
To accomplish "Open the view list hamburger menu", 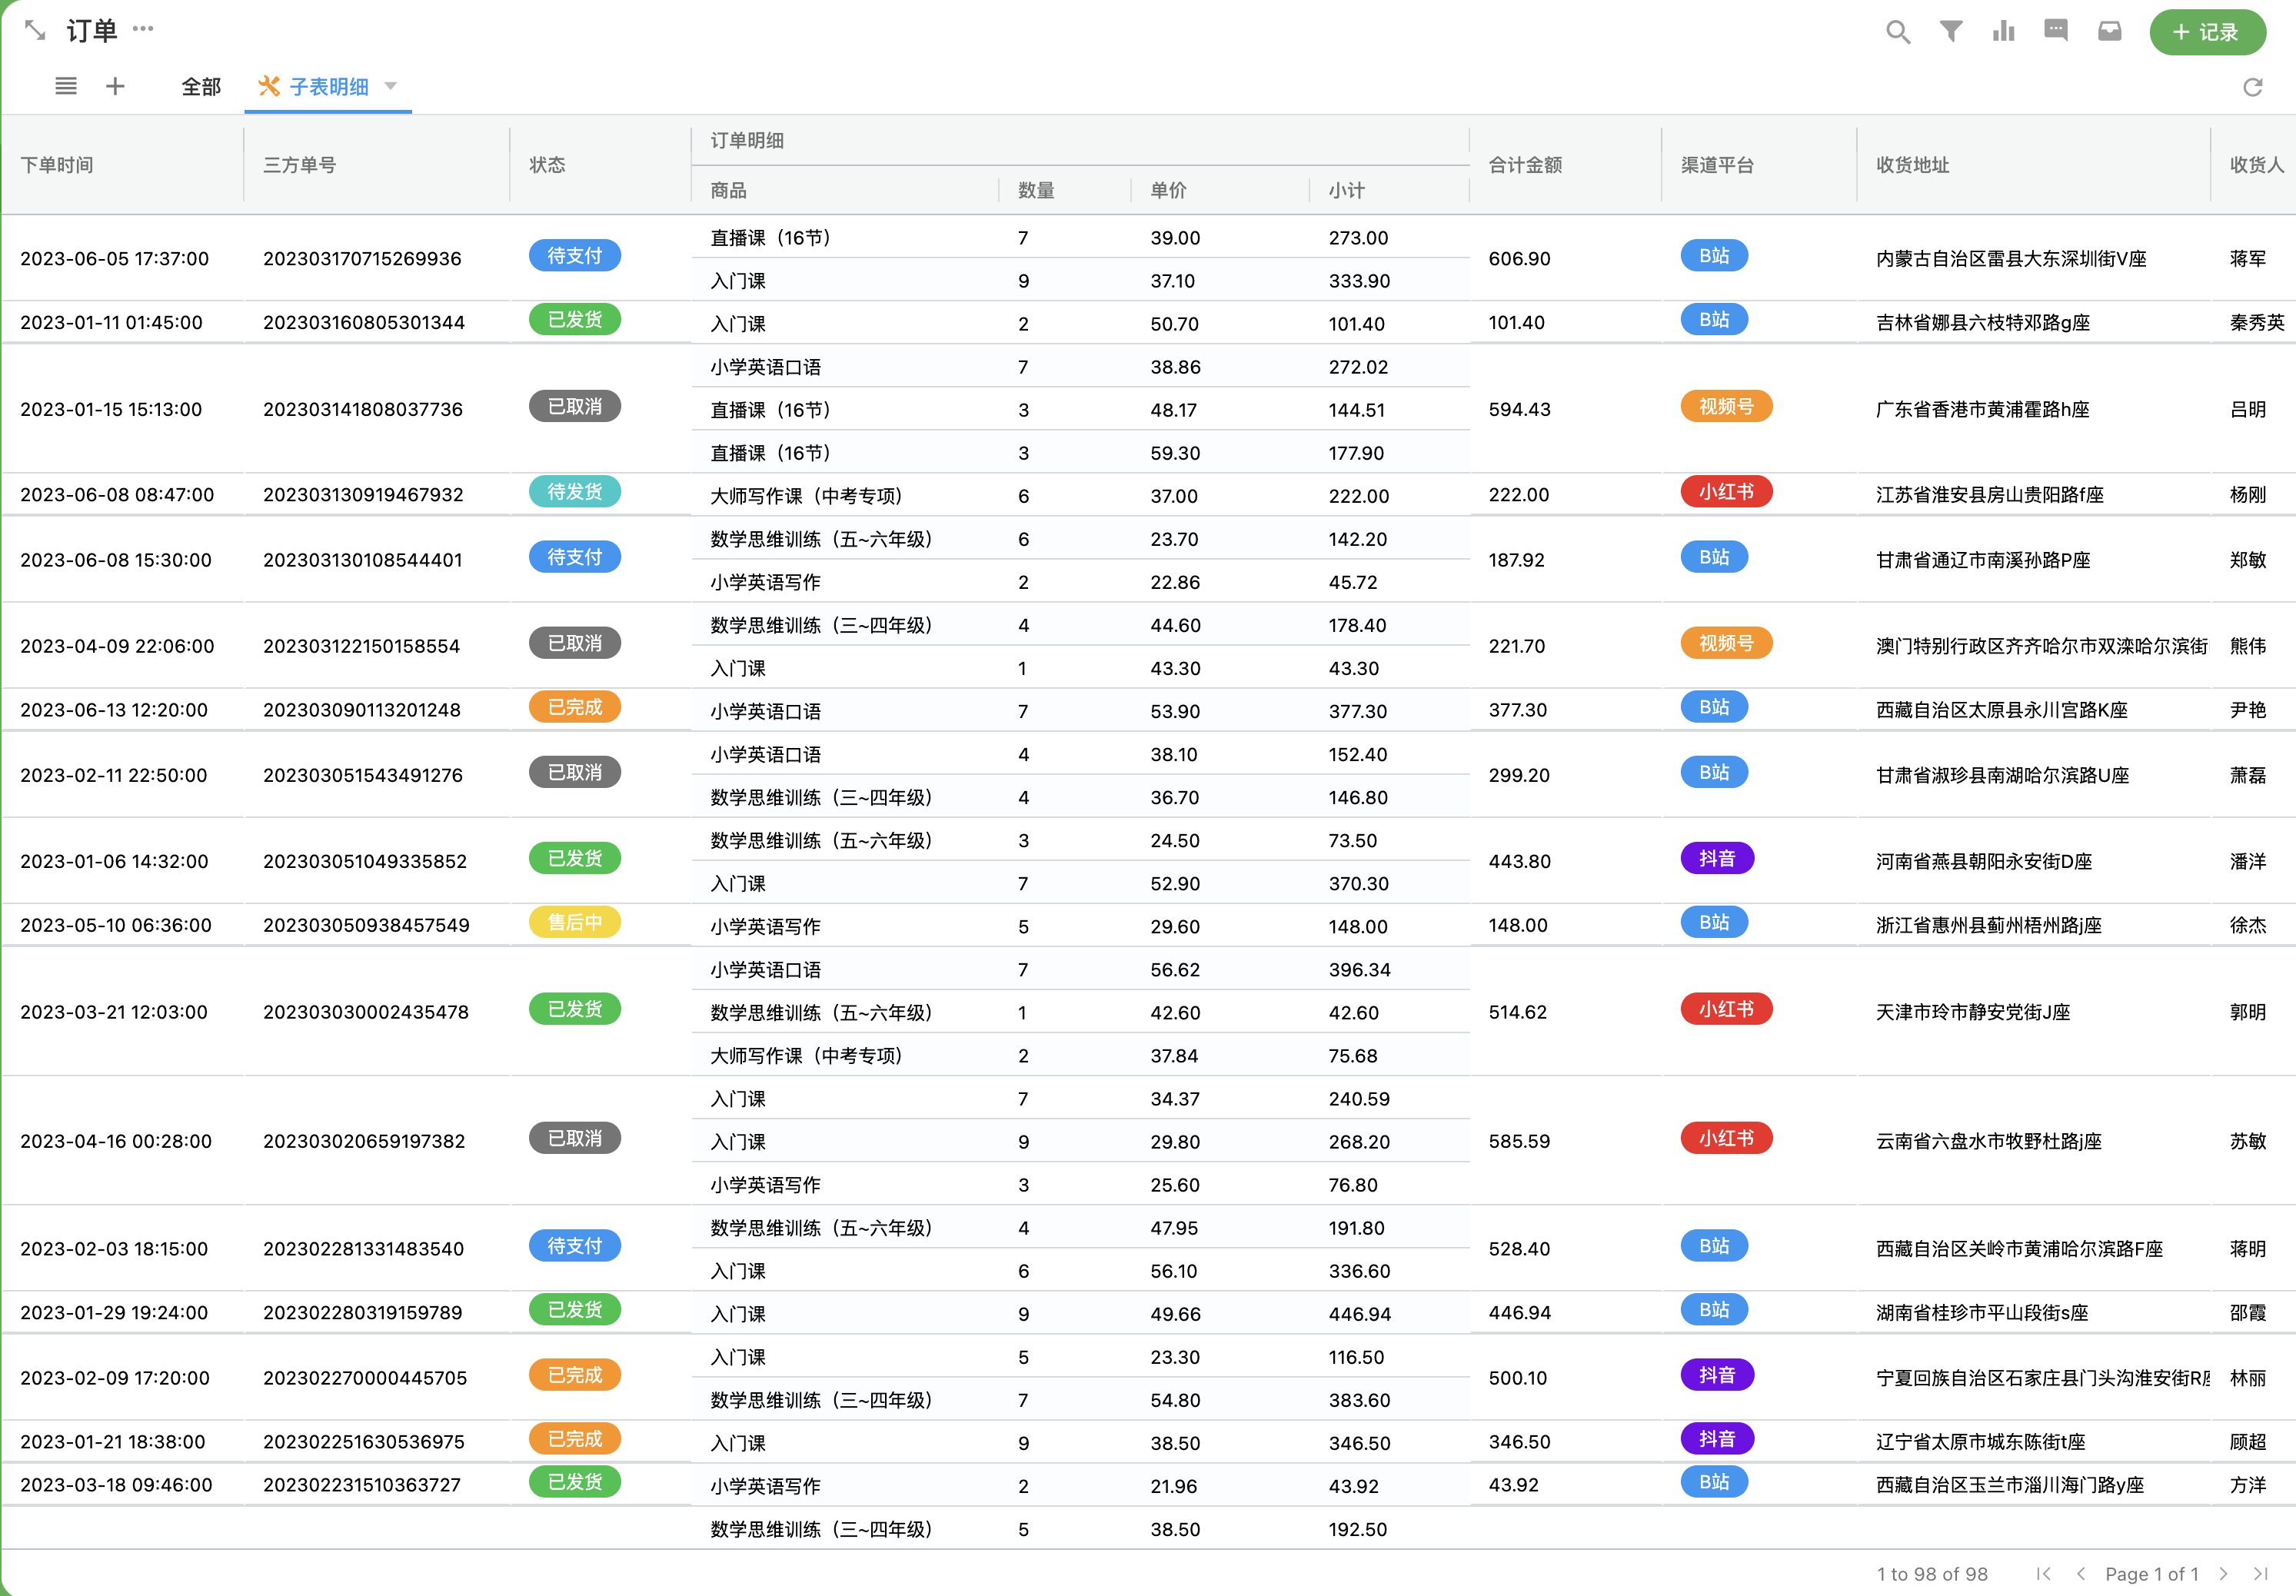I will 66,86.
